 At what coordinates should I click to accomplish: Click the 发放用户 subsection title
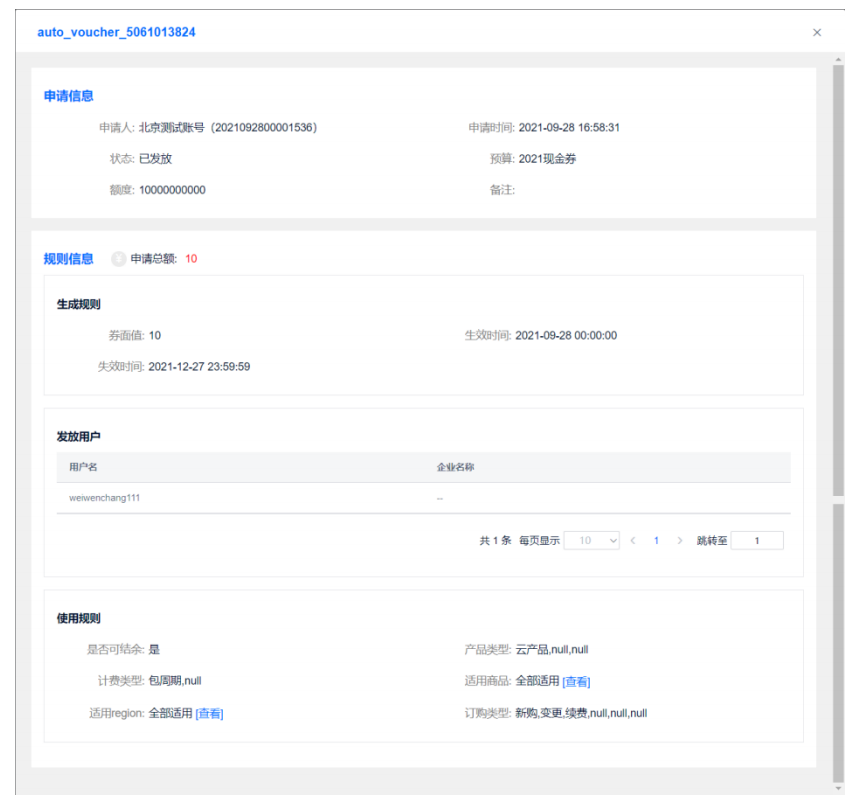tap(79, 437)
